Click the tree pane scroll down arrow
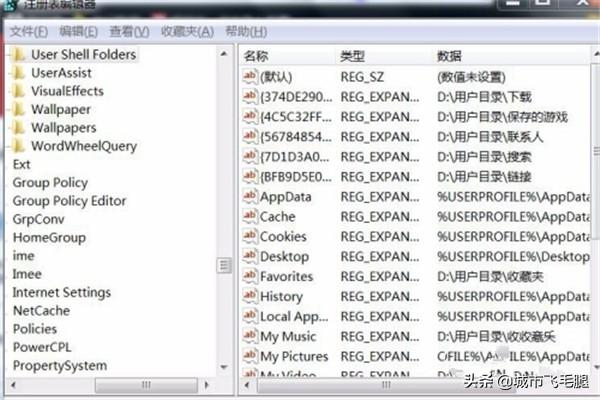 point(224,367)
